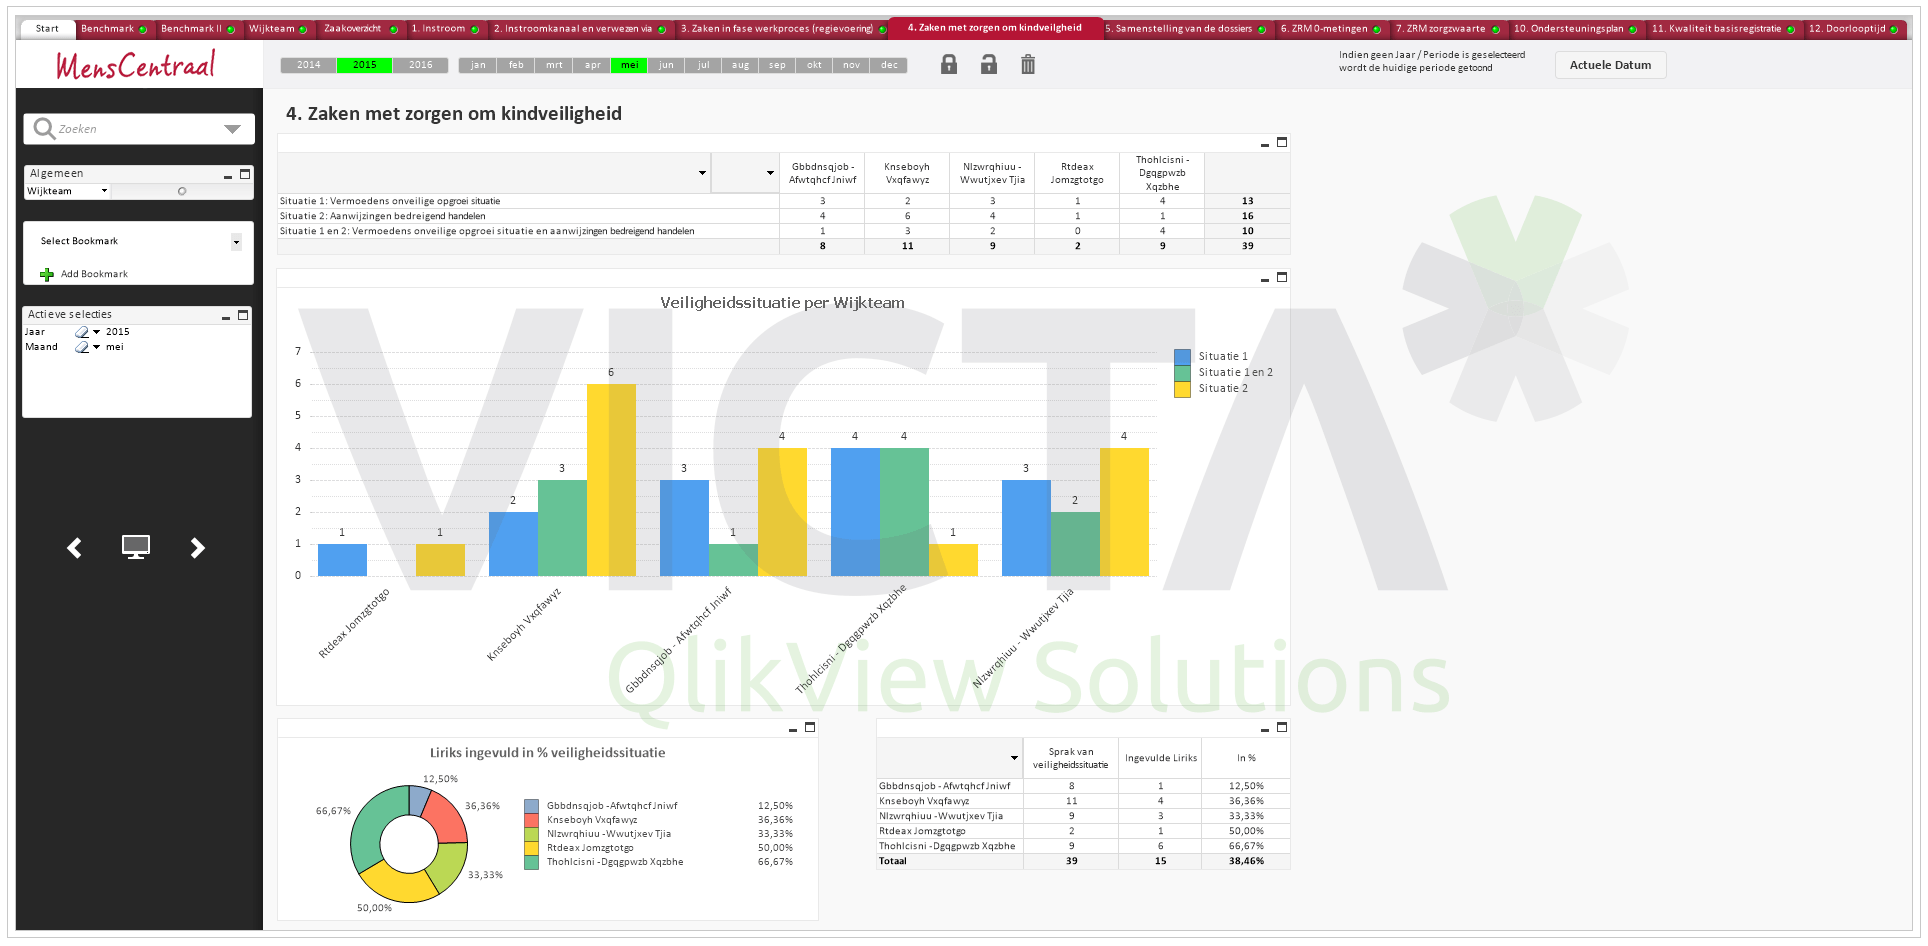Click the magnifier icon in Zoeken box
This screenshot has width=1928, height=946.
coord(44,128)
